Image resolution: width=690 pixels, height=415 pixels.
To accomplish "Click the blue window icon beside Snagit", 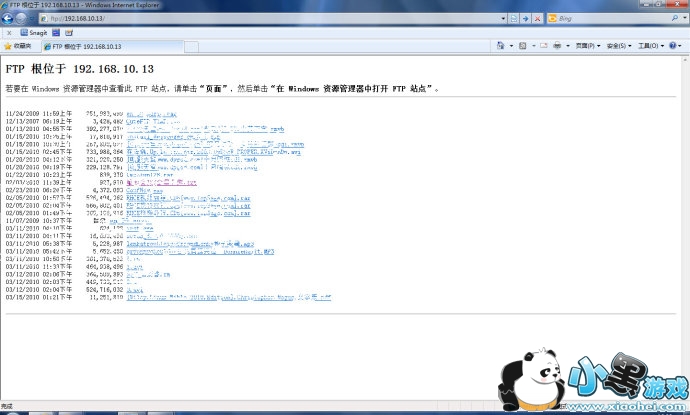I will (x=56, y=33).
